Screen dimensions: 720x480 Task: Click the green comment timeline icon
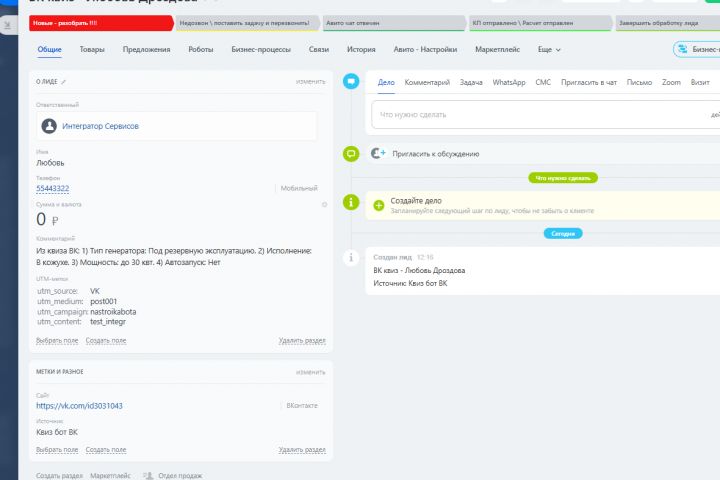[351, 153]
